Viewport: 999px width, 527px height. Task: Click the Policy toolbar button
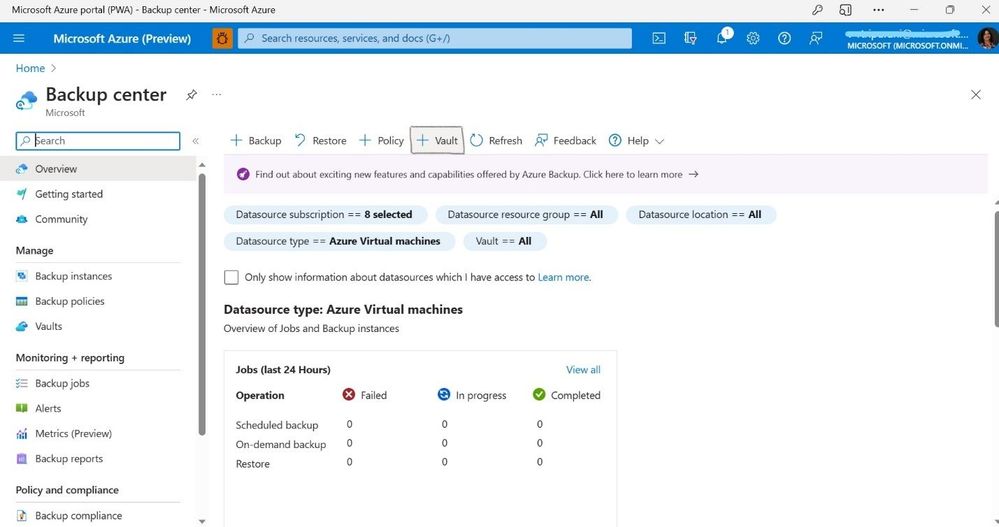(x=381, y=140)
